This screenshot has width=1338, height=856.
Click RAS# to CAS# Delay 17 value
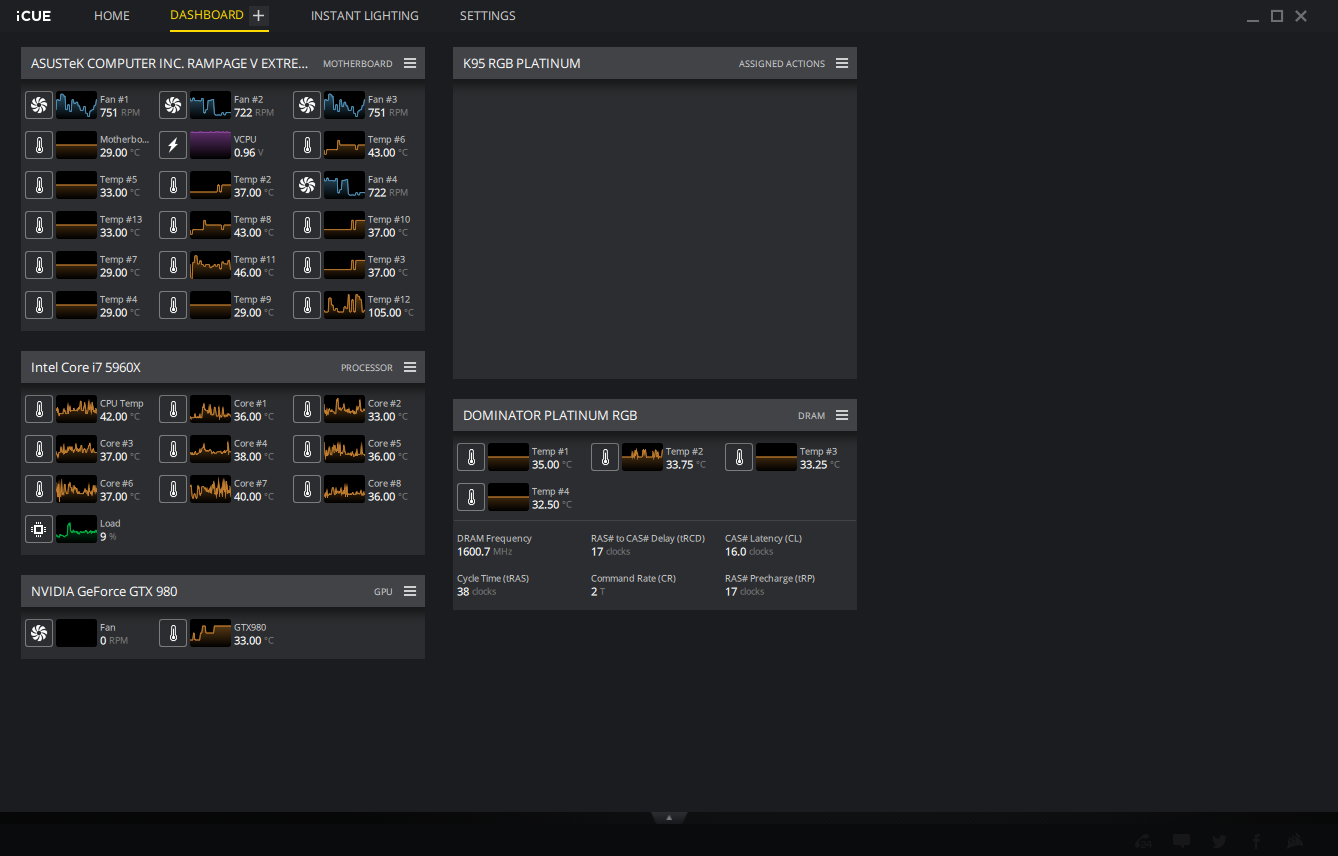(x=611, y=552)
